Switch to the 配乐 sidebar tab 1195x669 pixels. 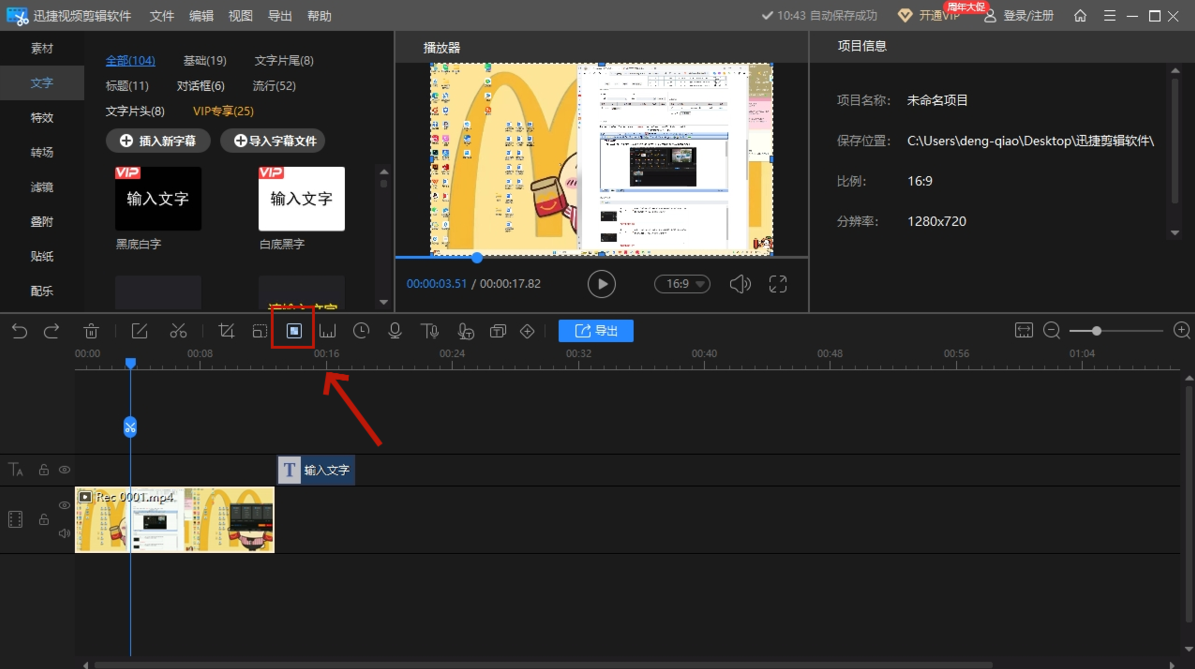[x=42, y=291]
